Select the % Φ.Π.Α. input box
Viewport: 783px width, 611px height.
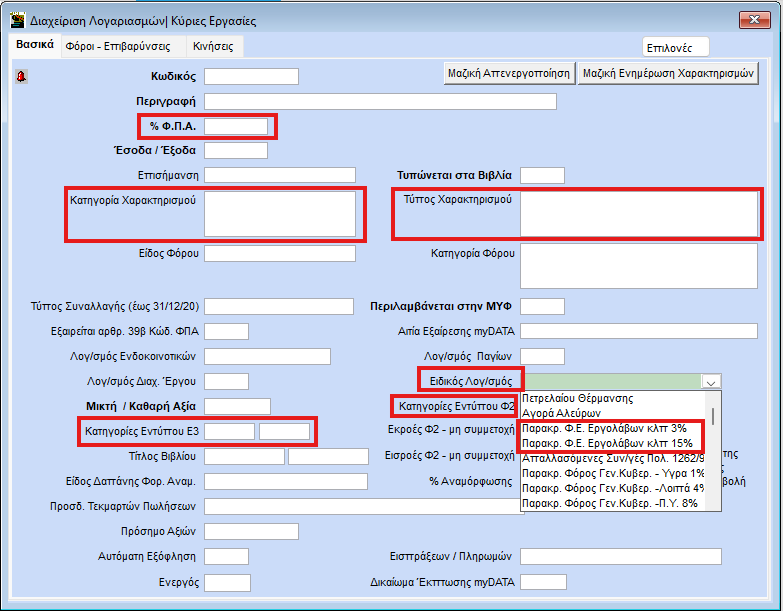236,126
